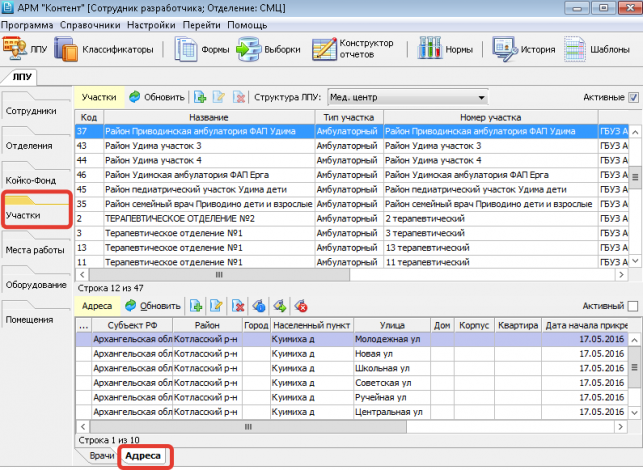Image resolution: width=643 pixels, height=470 pixels.
Task: Click the участки table horizontal scrollbar thumb
Action: pos(219,275)
